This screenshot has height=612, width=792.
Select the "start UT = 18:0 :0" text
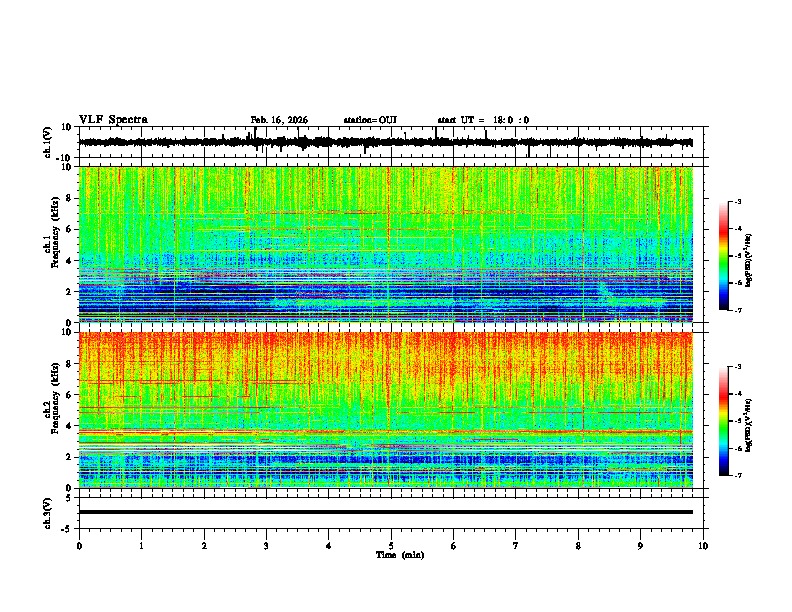[x=483, y=120]
